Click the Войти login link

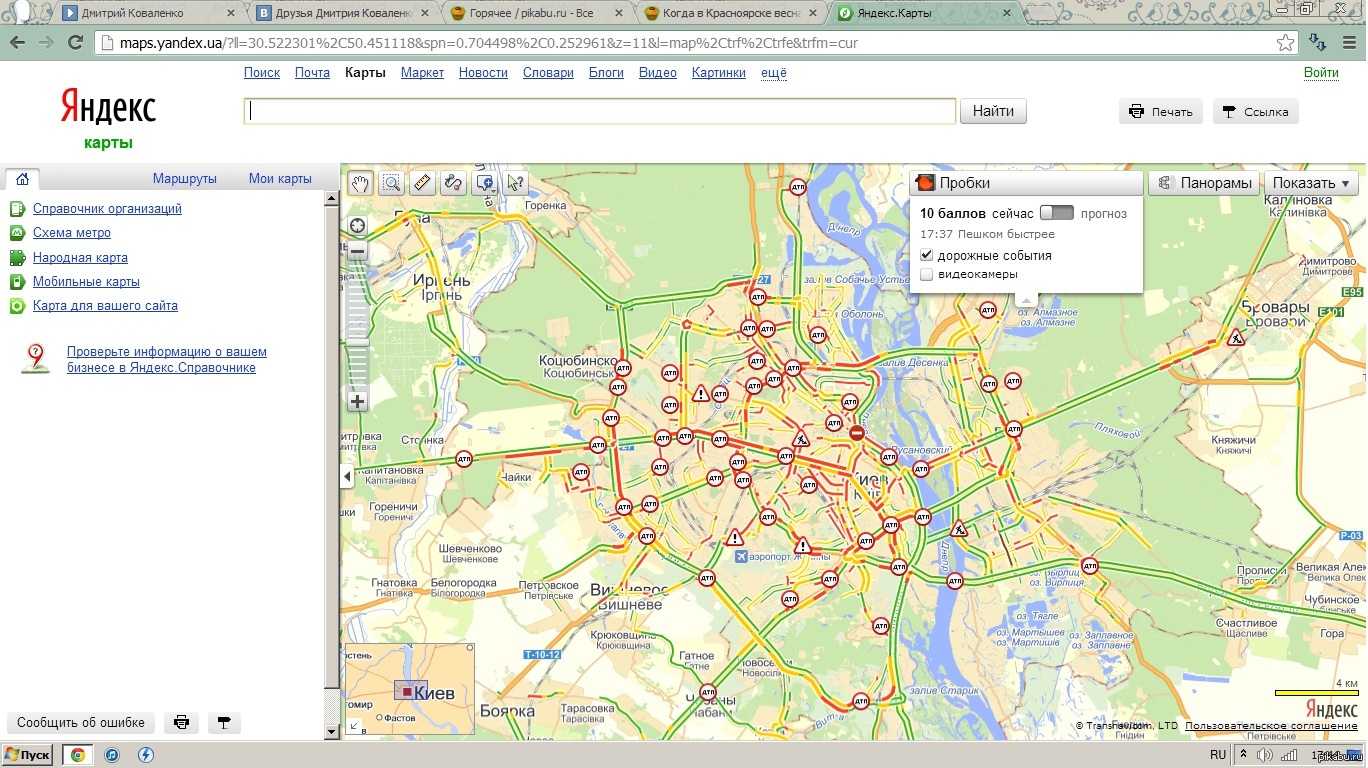(1321, 73)
